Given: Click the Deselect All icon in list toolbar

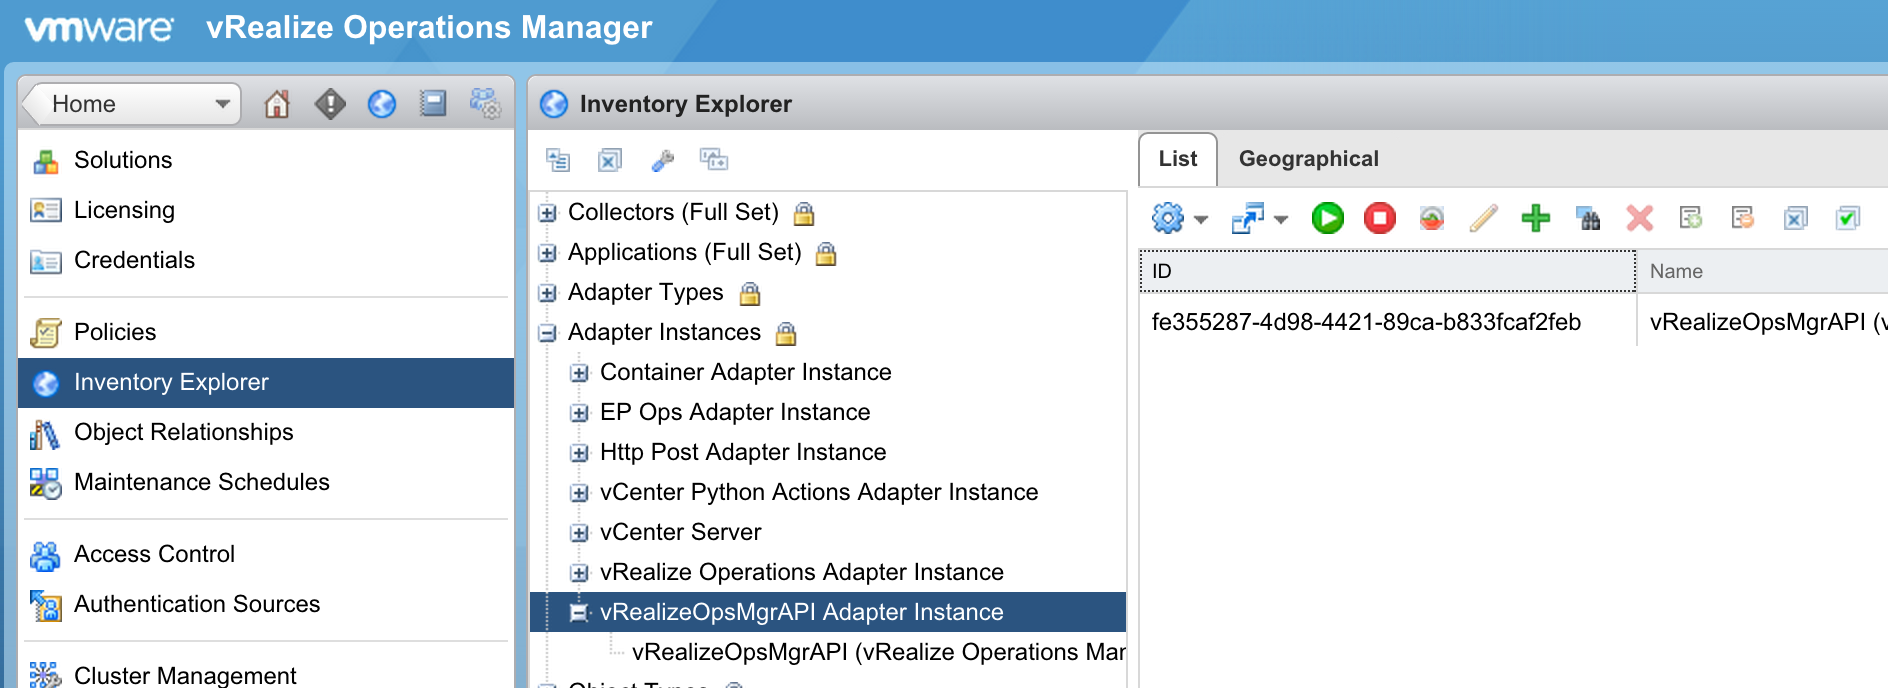Looking at the screenshot, I should (1795, 218).
